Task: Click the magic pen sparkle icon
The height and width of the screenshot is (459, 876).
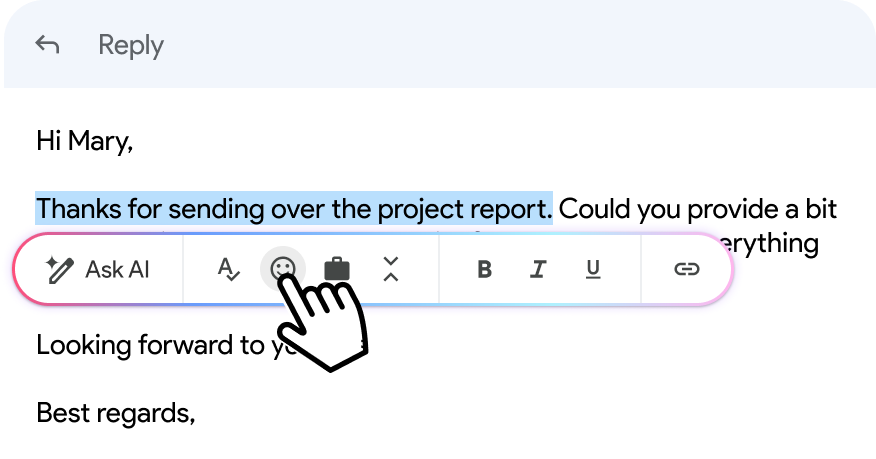Action: 60,269
